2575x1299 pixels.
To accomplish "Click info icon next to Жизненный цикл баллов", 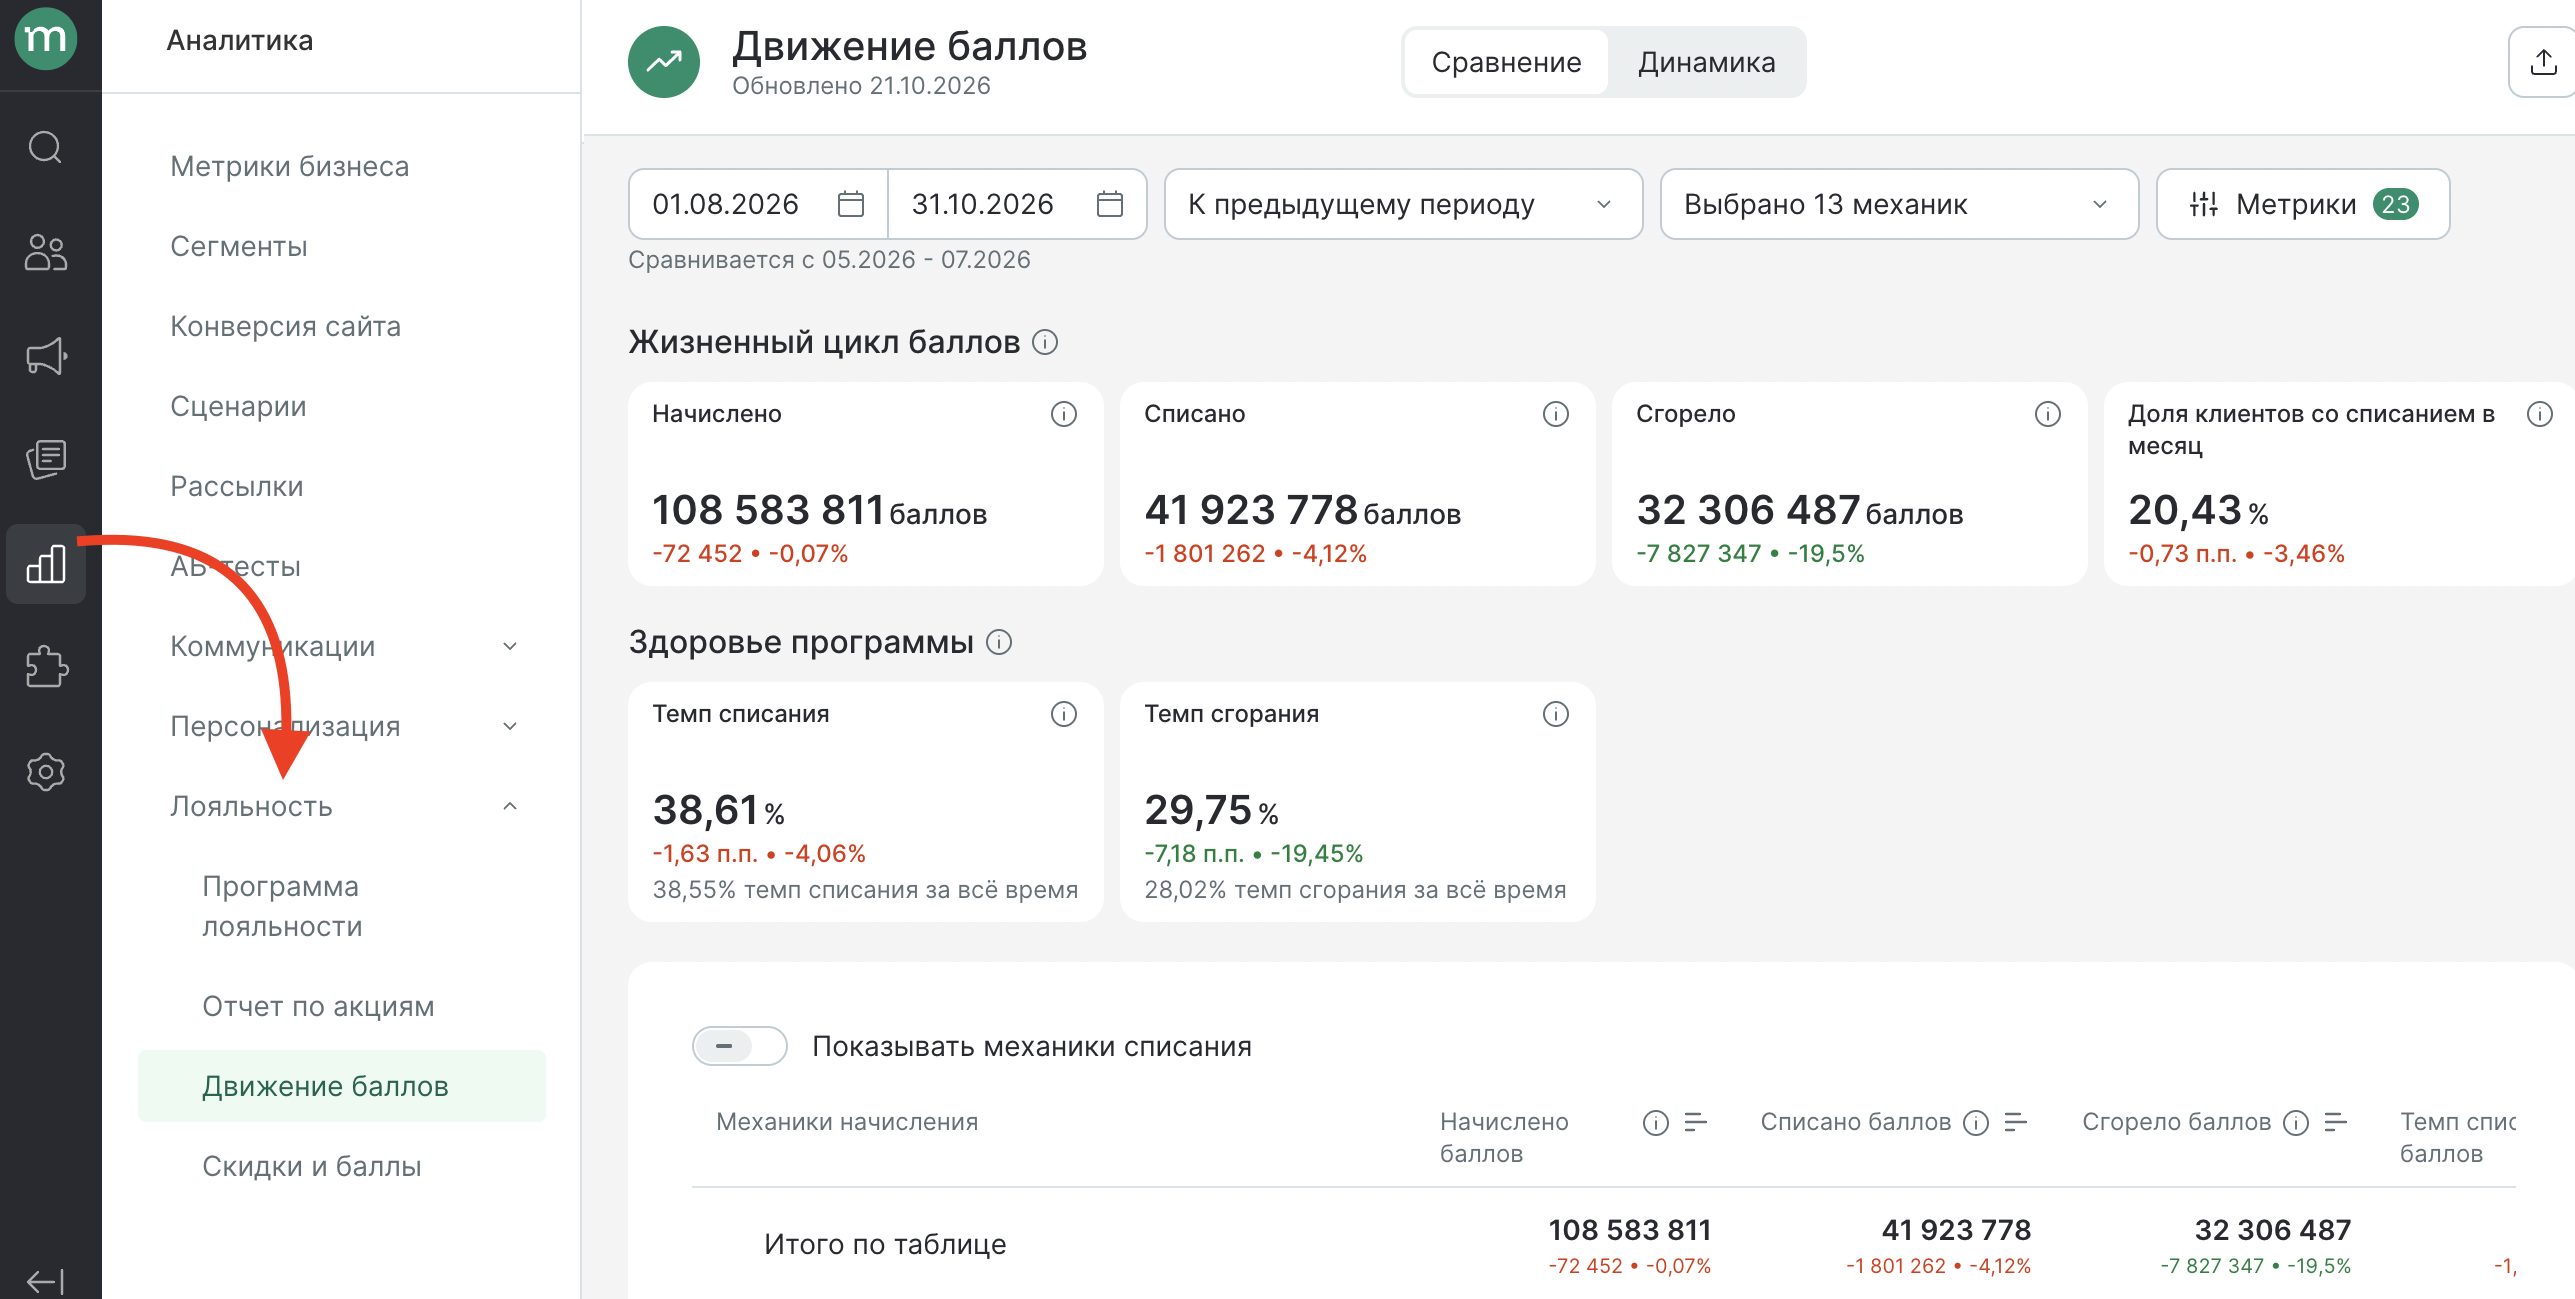I will 1045,343.
